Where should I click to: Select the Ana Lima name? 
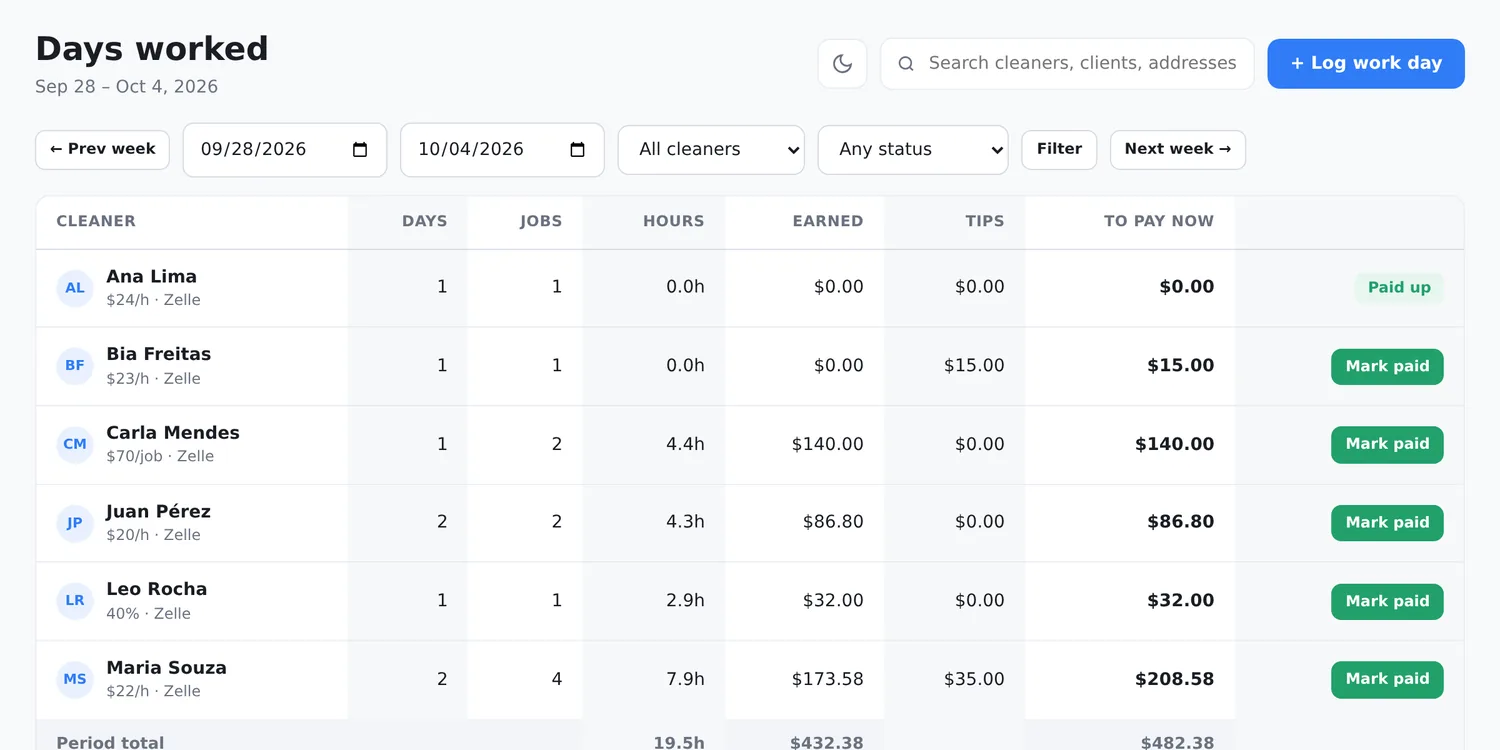click(x=152, y=277)
